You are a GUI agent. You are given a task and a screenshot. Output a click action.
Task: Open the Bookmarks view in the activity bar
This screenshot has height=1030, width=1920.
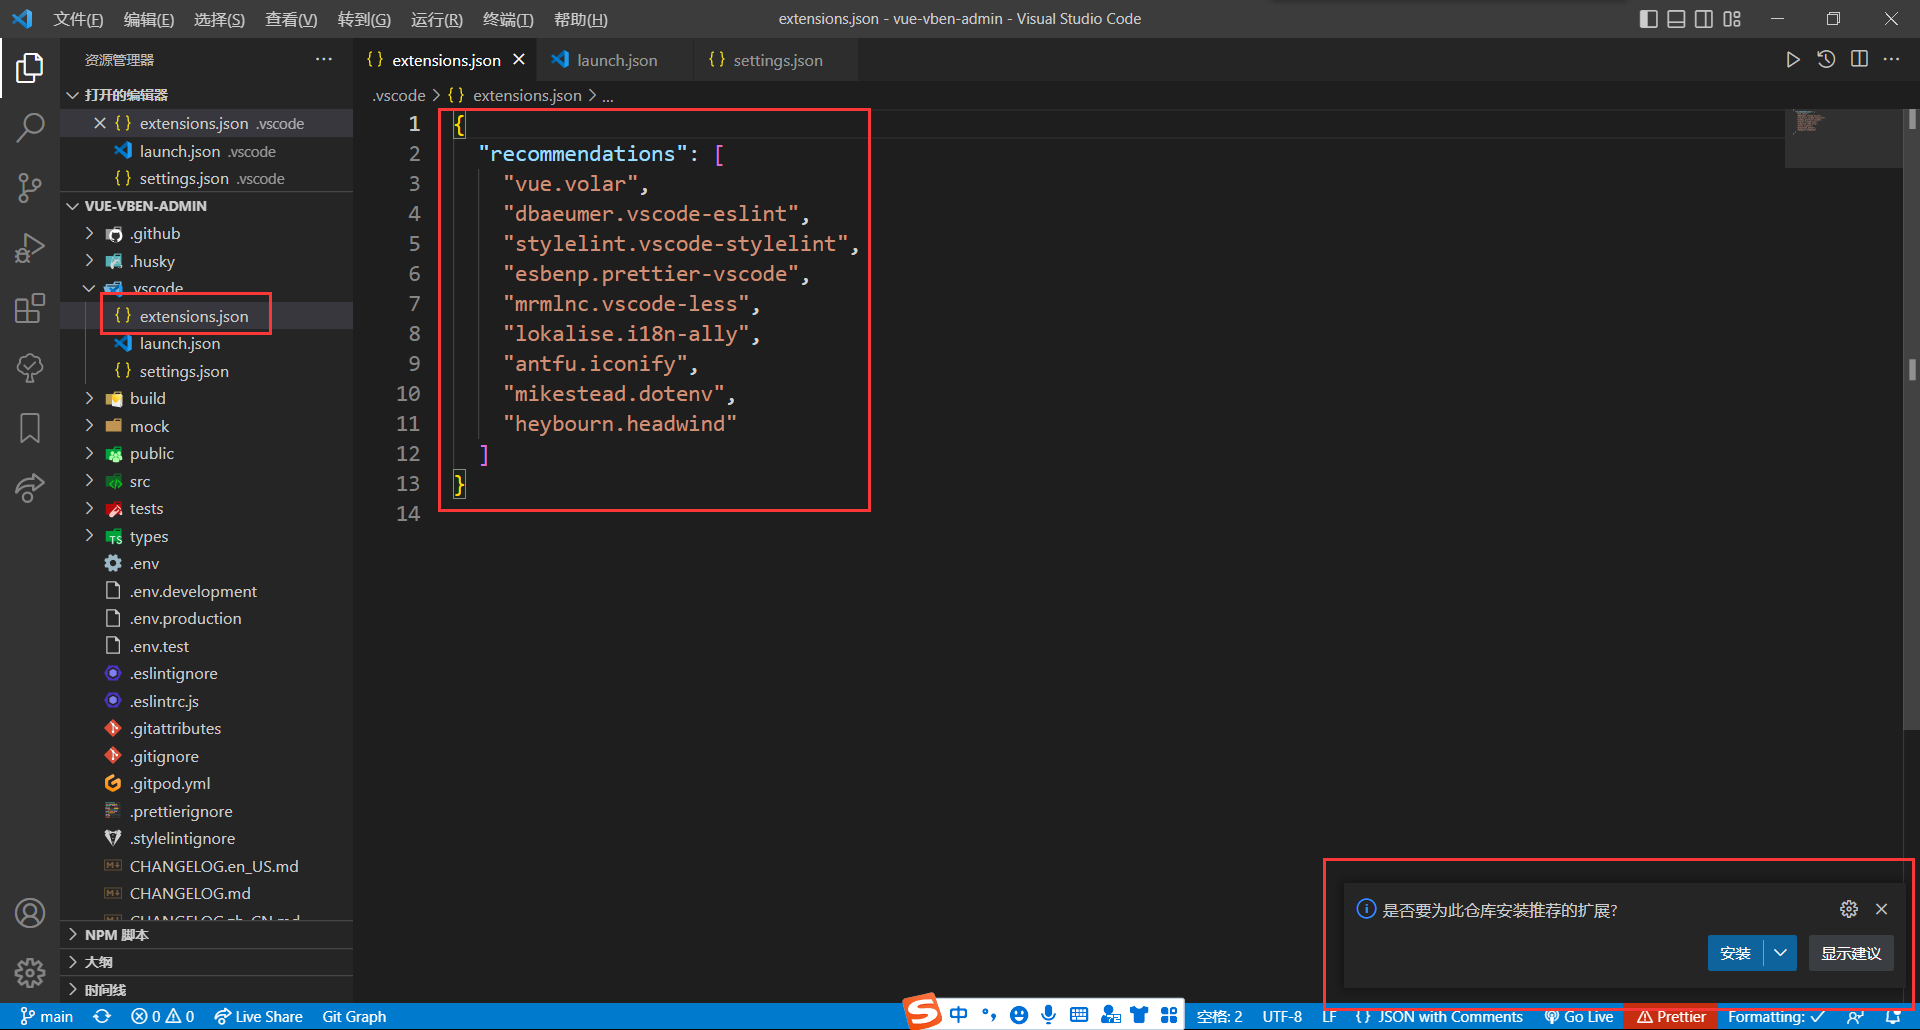(x=30, y=428)
